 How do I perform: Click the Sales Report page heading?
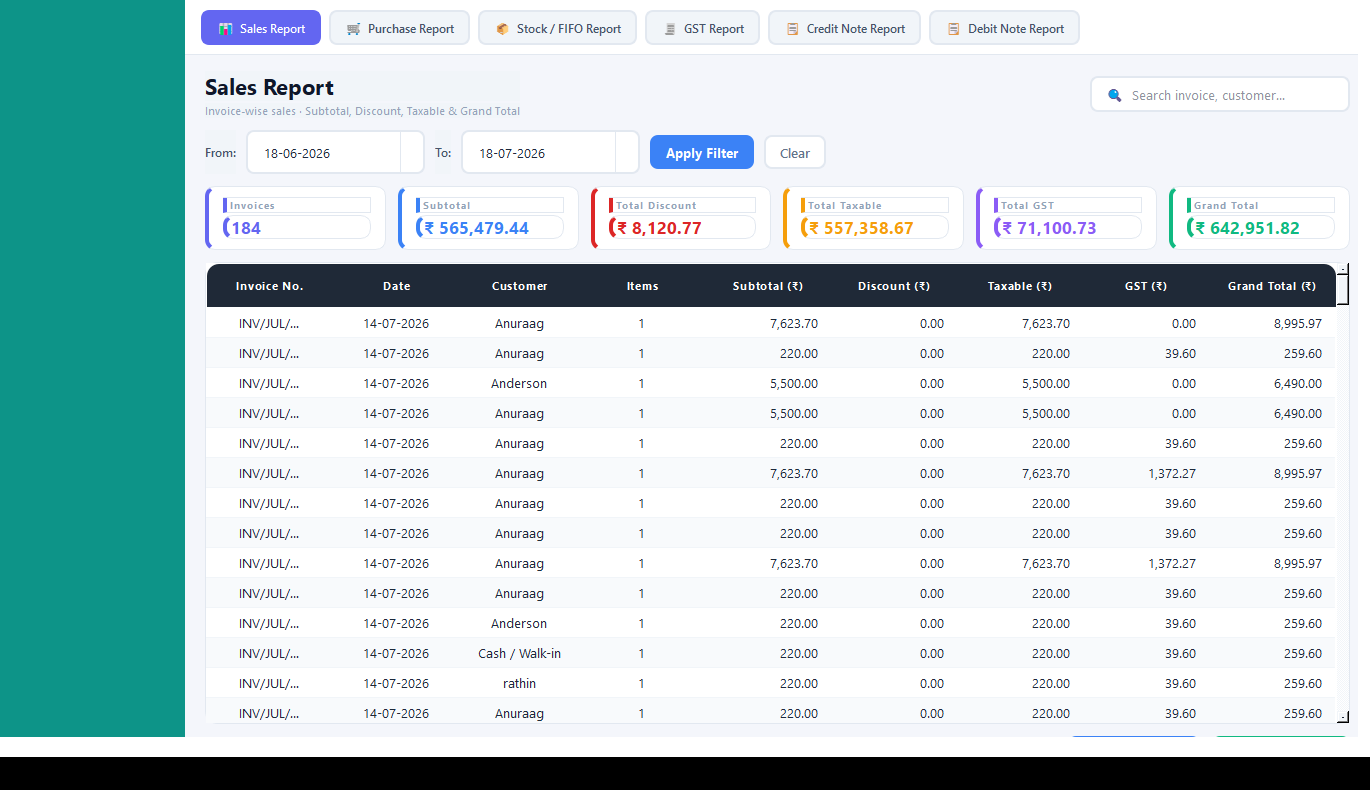point(269,87)
